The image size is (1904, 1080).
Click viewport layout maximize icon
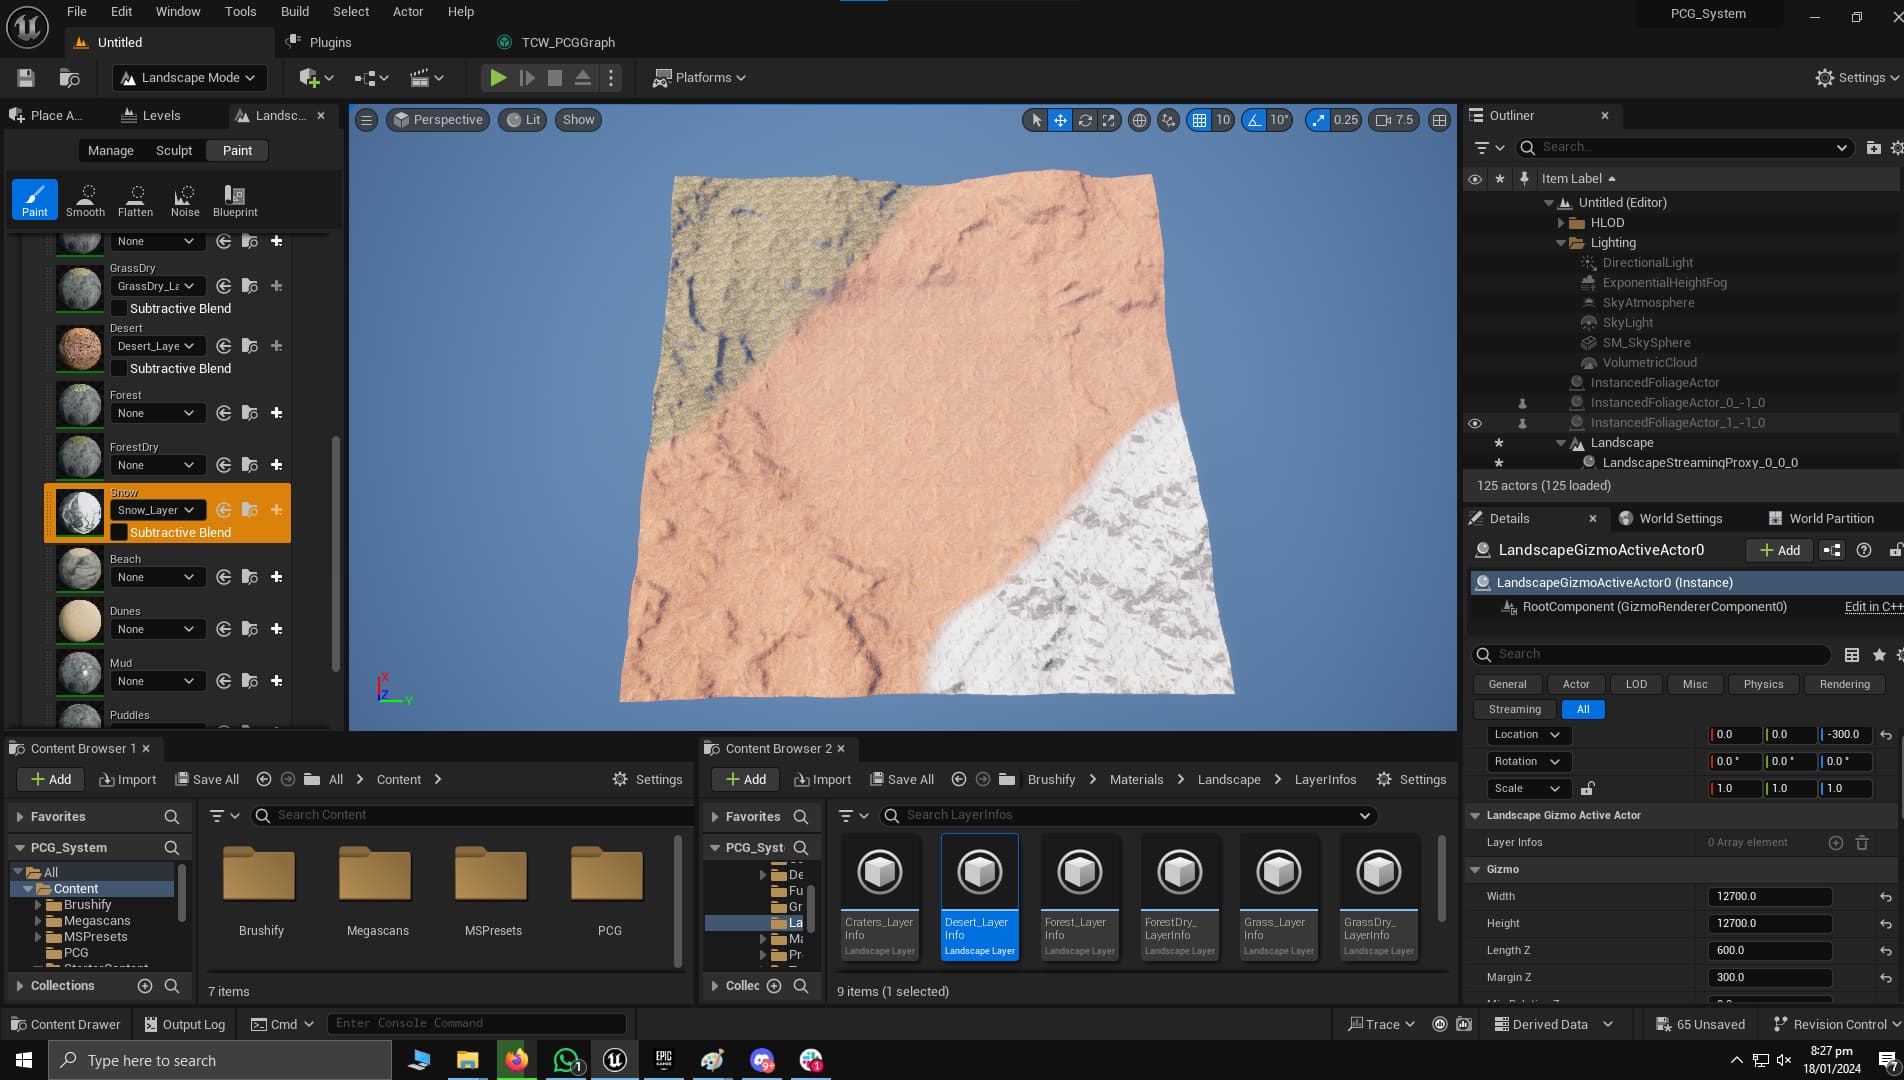1439,120
